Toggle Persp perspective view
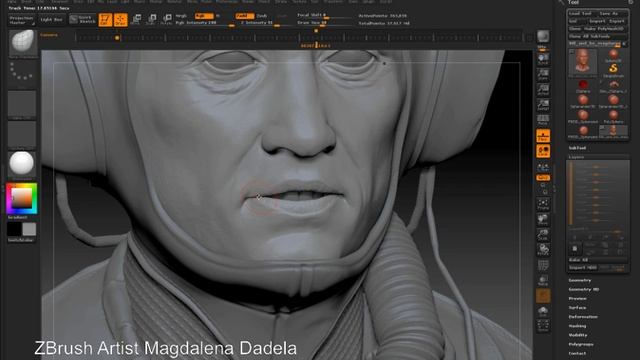640x360 pixels. point(543,120)
